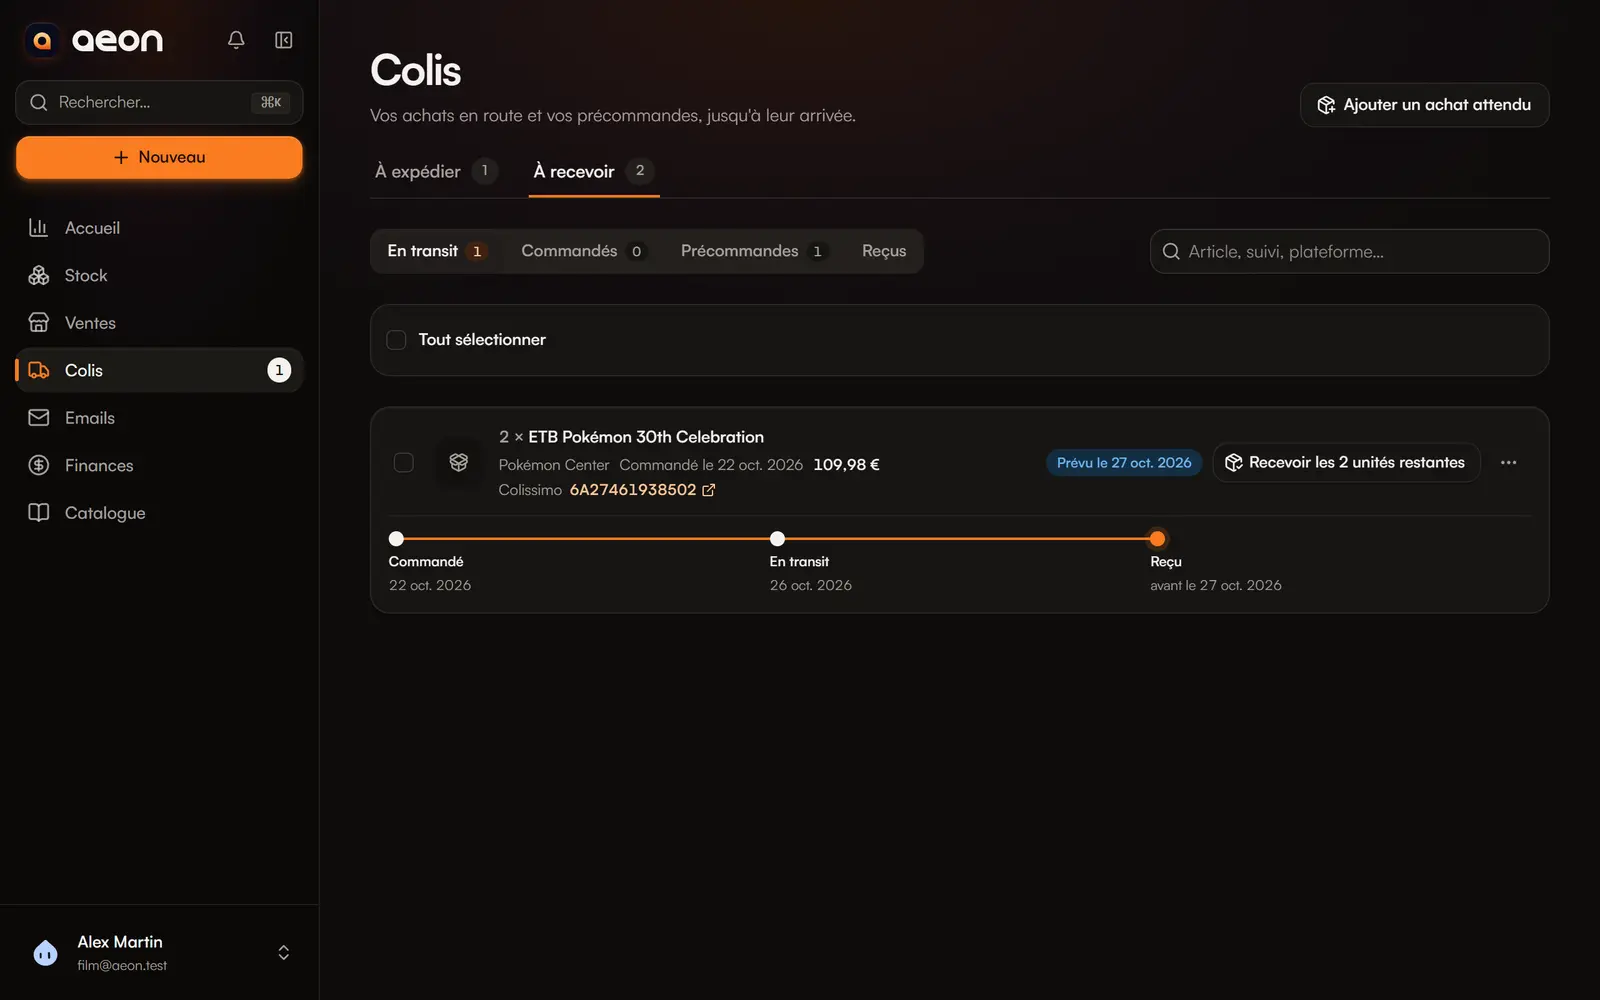Image resolution: width=1600 pixels, height=1000 pixels.
Task: Go to Stock section
Action: pyautogui.click(x=159, y=275)
